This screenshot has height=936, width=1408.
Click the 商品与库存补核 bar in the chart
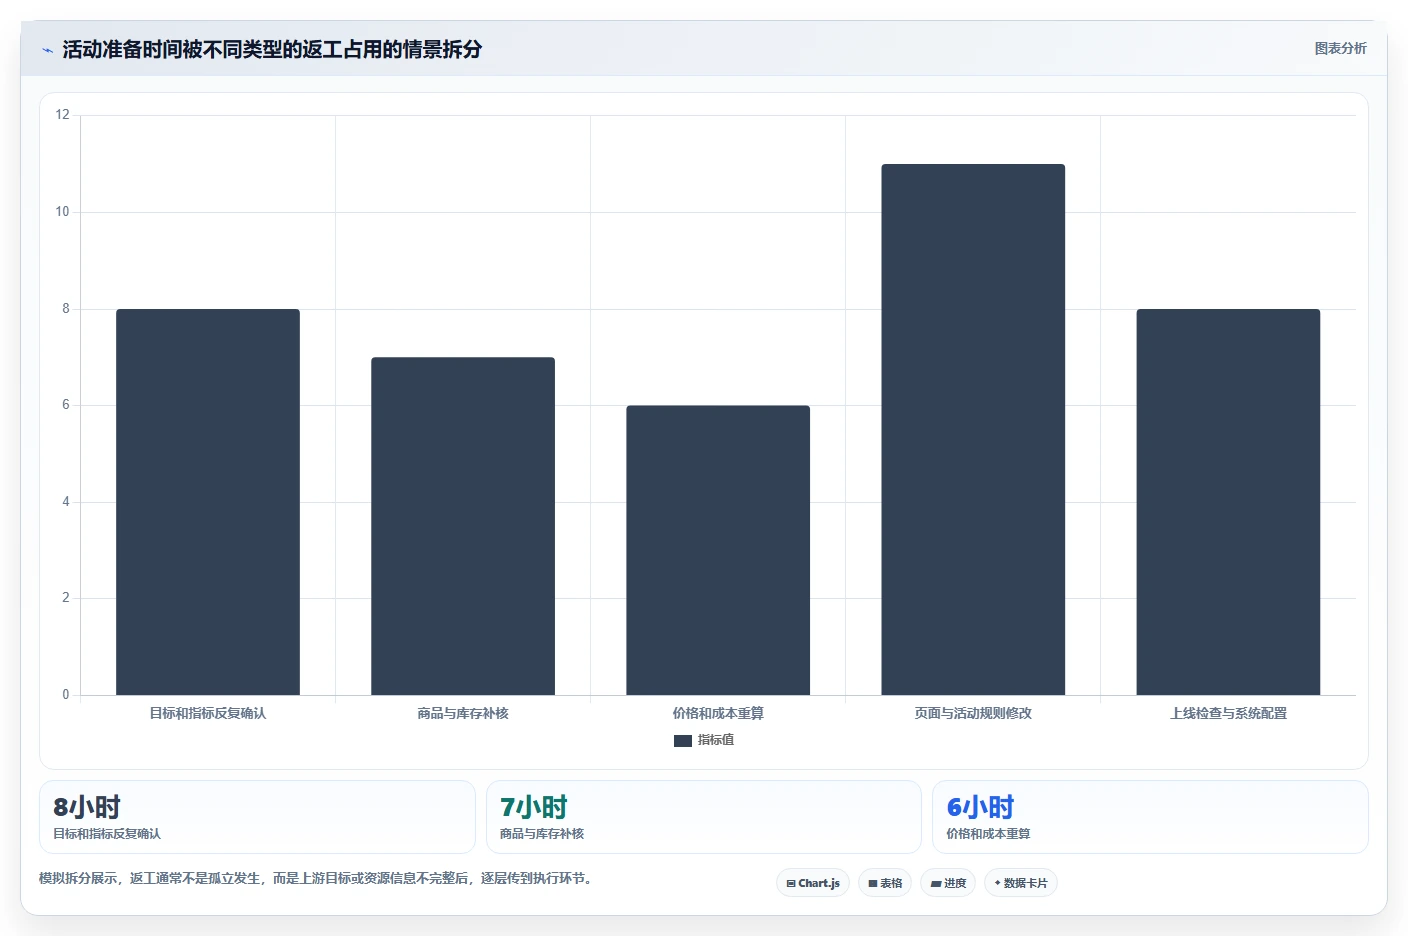pos(463,526)
